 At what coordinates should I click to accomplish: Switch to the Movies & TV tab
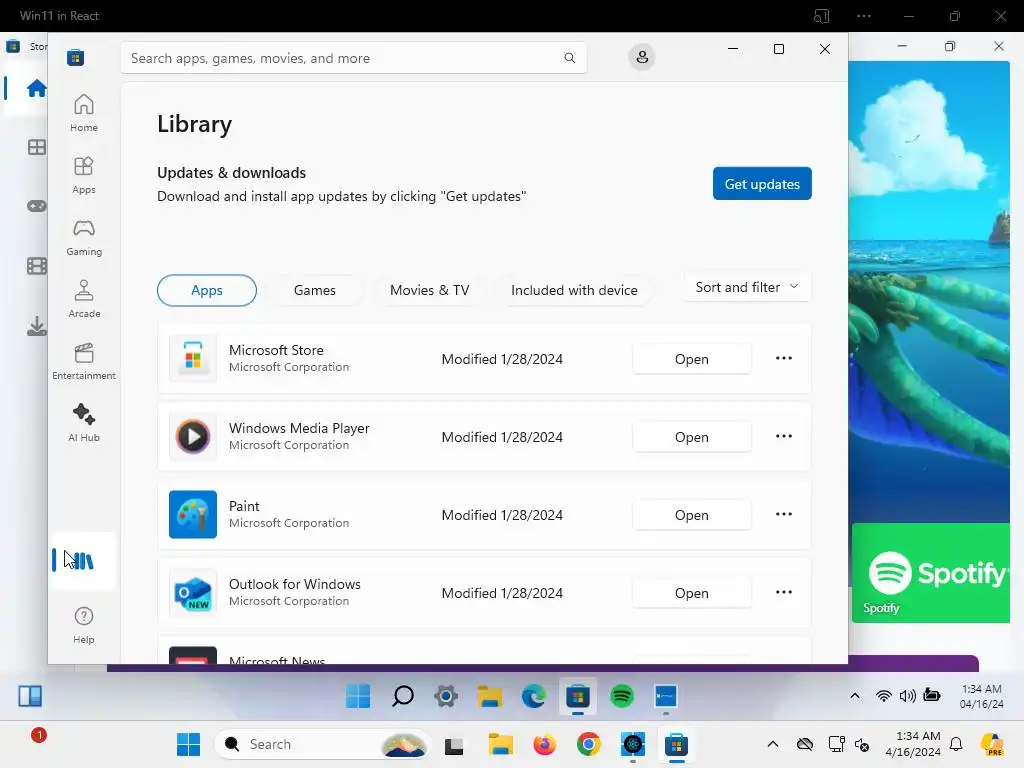tap(430, 290)
